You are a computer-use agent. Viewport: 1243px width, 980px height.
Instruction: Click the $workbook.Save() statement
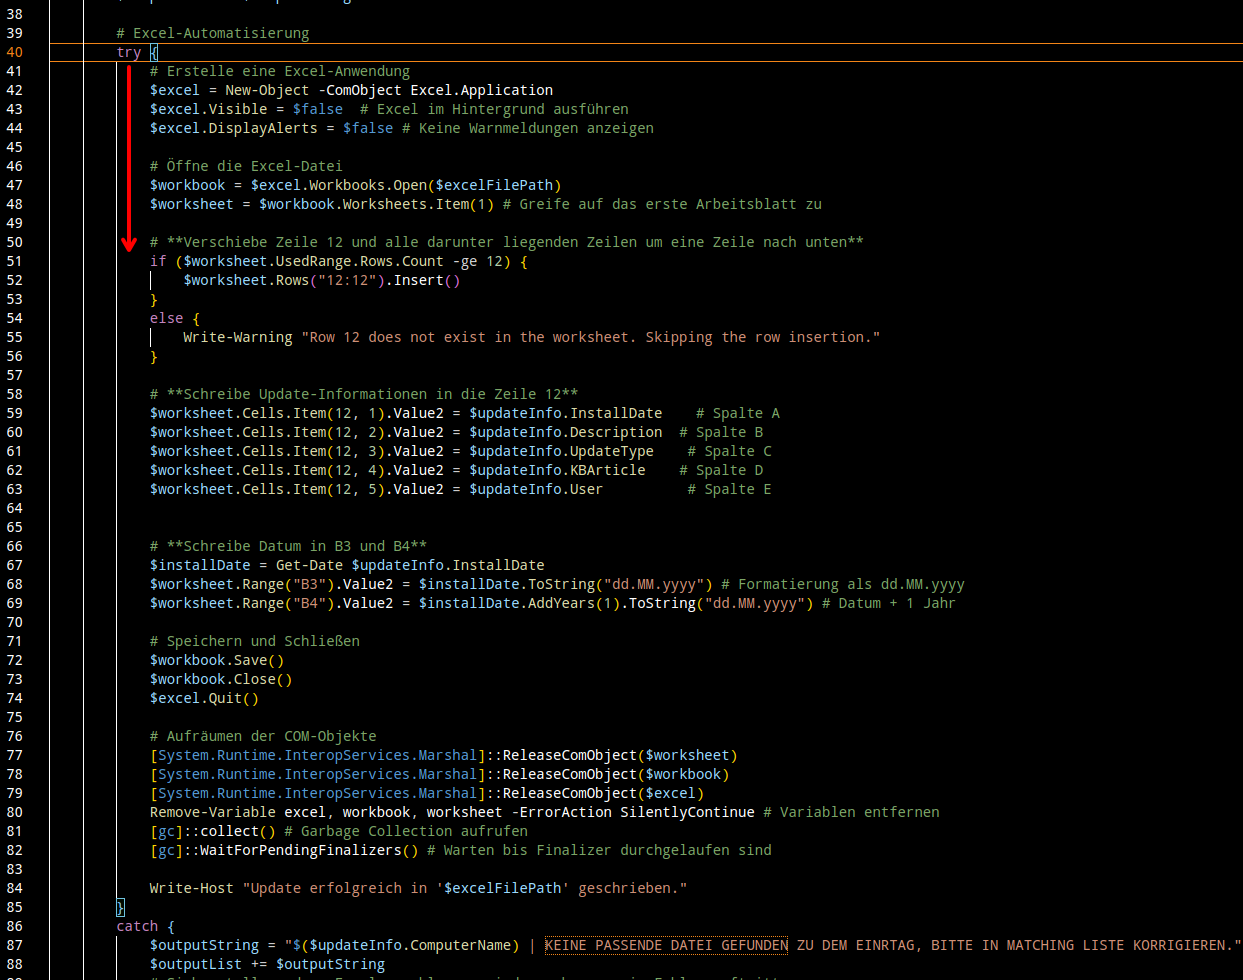[x=217, y=660]
